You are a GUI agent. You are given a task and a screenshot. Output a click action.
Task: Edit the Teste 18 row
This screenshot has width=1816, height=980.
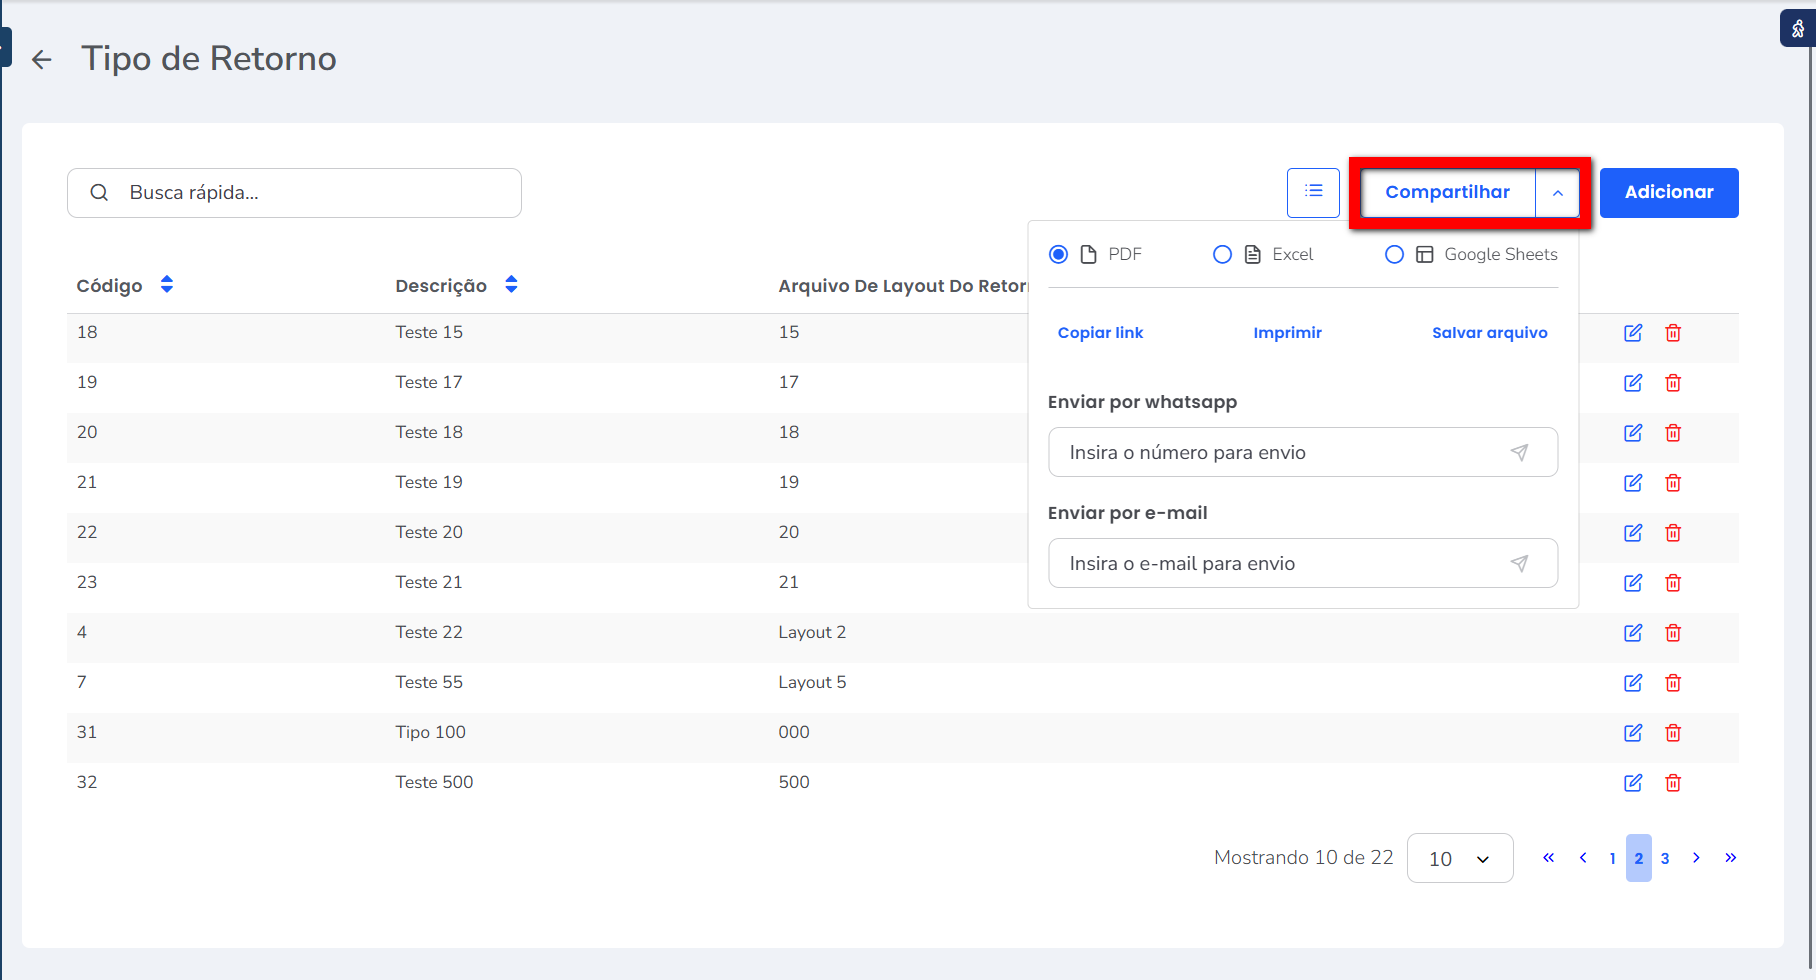(1633, 433)
